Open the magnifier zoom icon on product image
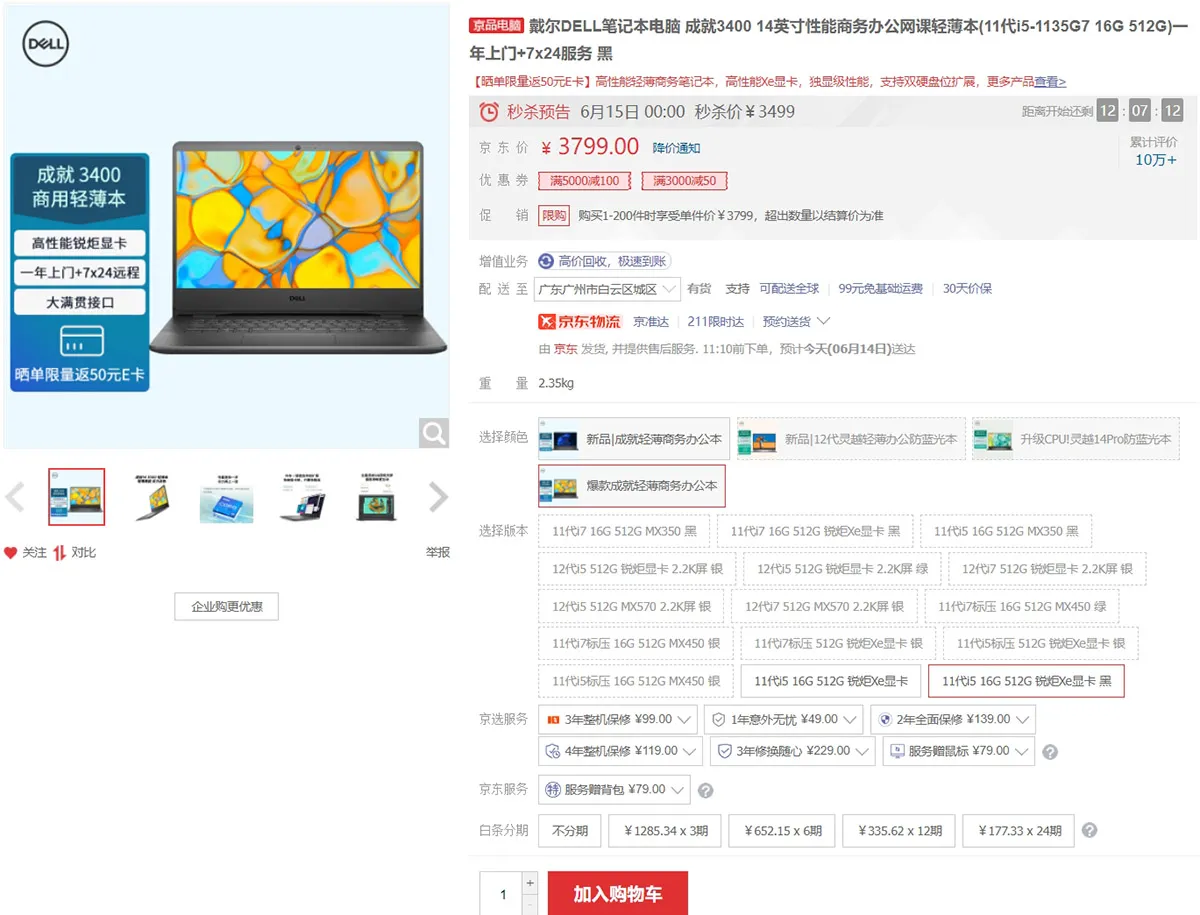This screenshot has height=915, width=1200. tap(433, 433)
